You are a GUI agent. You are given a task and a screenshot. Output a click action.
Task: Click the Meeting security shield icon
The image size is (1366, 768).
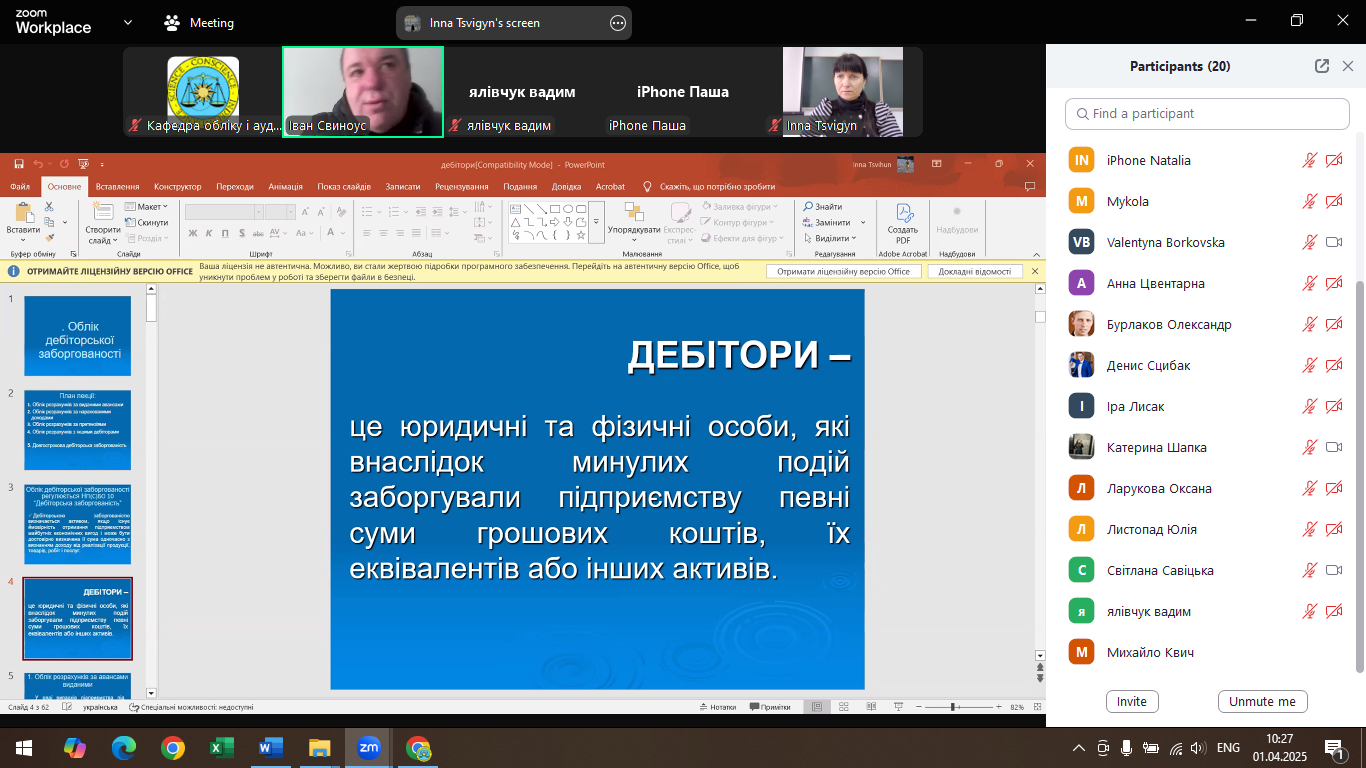coord(173,22)
